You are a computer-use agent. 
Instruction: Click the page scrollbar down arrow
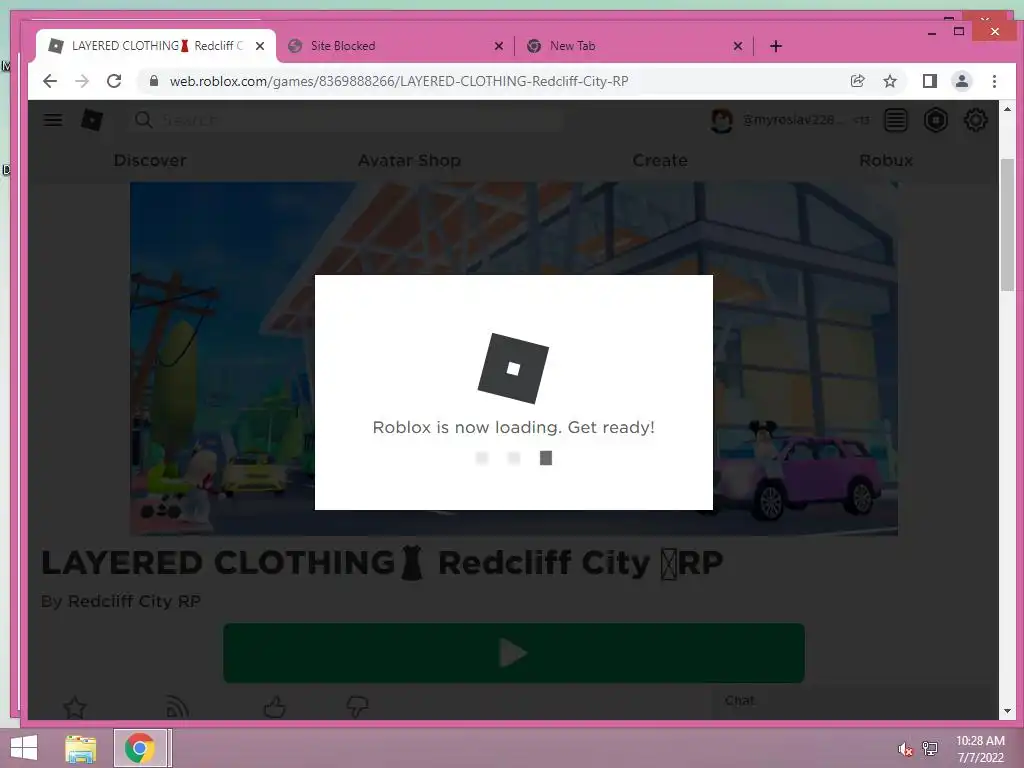coord(1007,711)
